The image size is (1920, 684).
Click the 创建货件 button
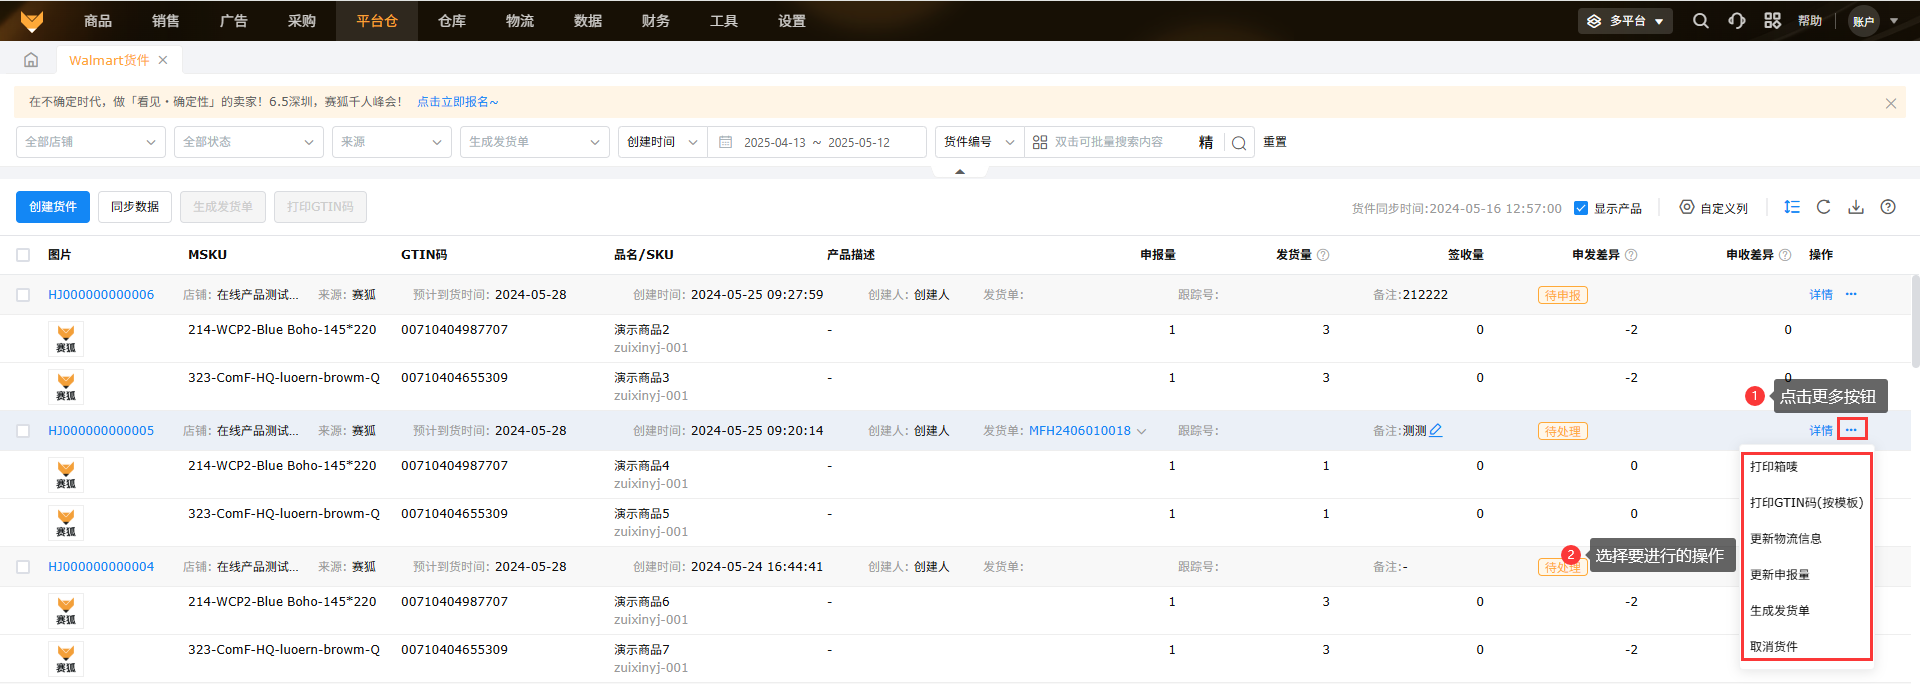point(53,207)
